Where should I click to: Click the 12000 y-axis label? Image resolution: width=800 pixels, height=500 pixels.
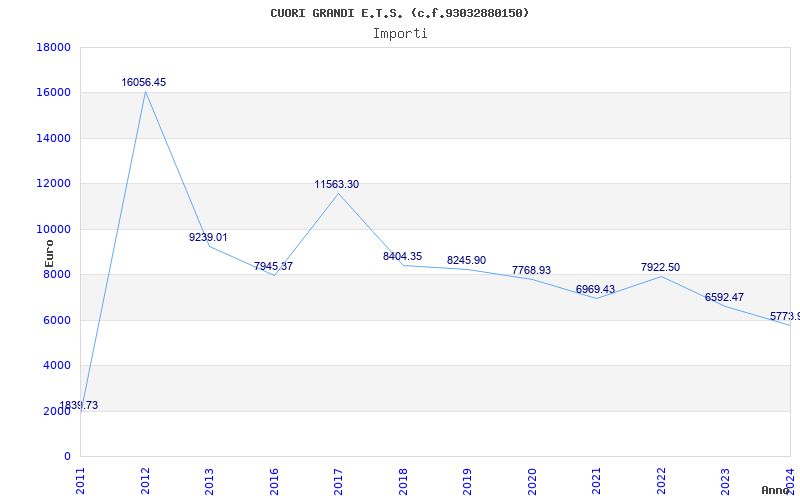coord(53,184)
